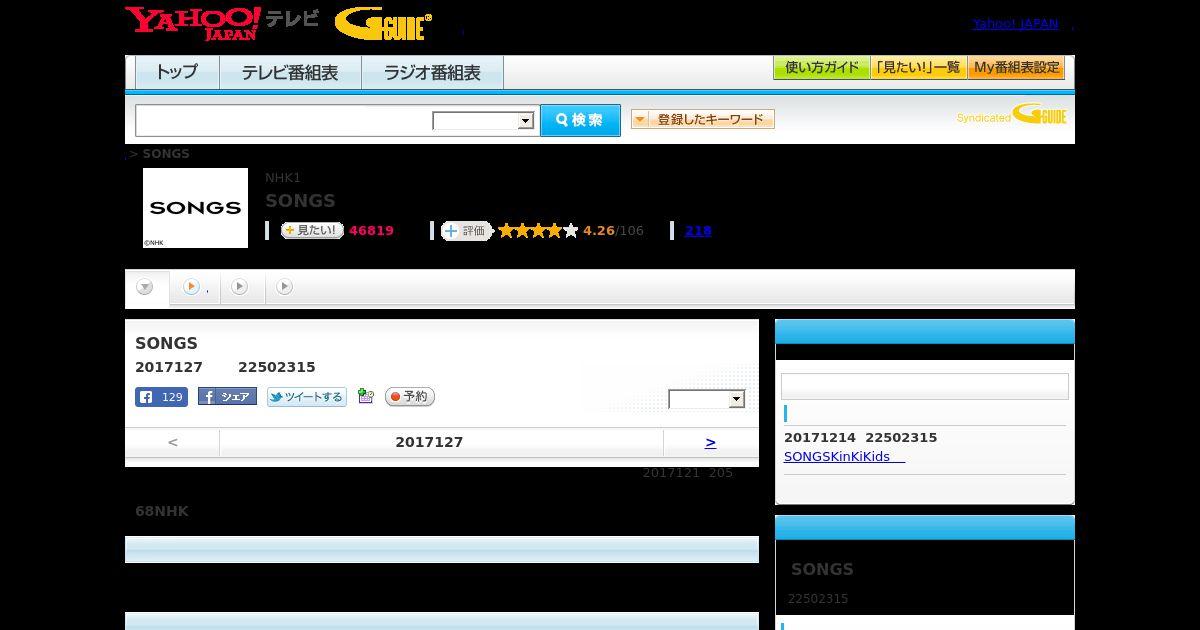Share on Facebook with シェア button
Screen dimensions: 1200x630
(x=227, y=397)
